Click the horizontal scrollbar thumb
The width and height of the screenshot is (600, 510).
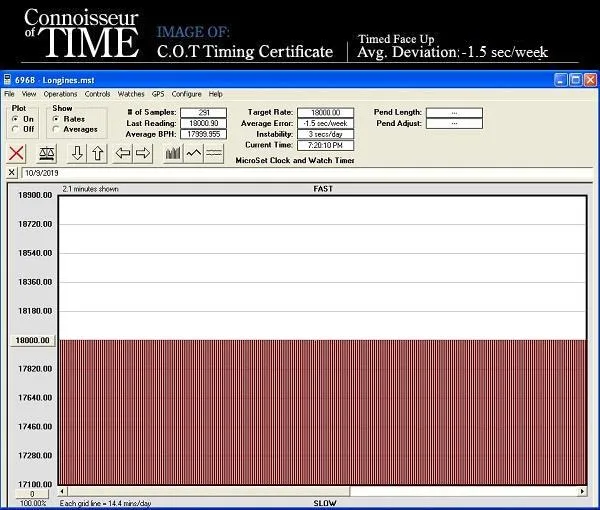(x=209, y=491)
